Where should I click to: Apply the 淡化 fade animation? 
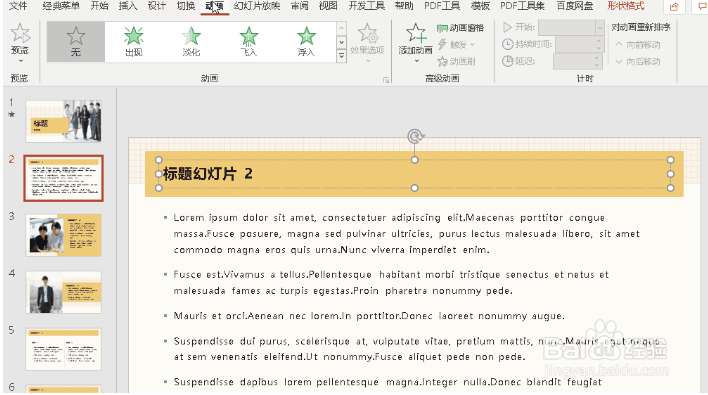(x=191, y=42)
